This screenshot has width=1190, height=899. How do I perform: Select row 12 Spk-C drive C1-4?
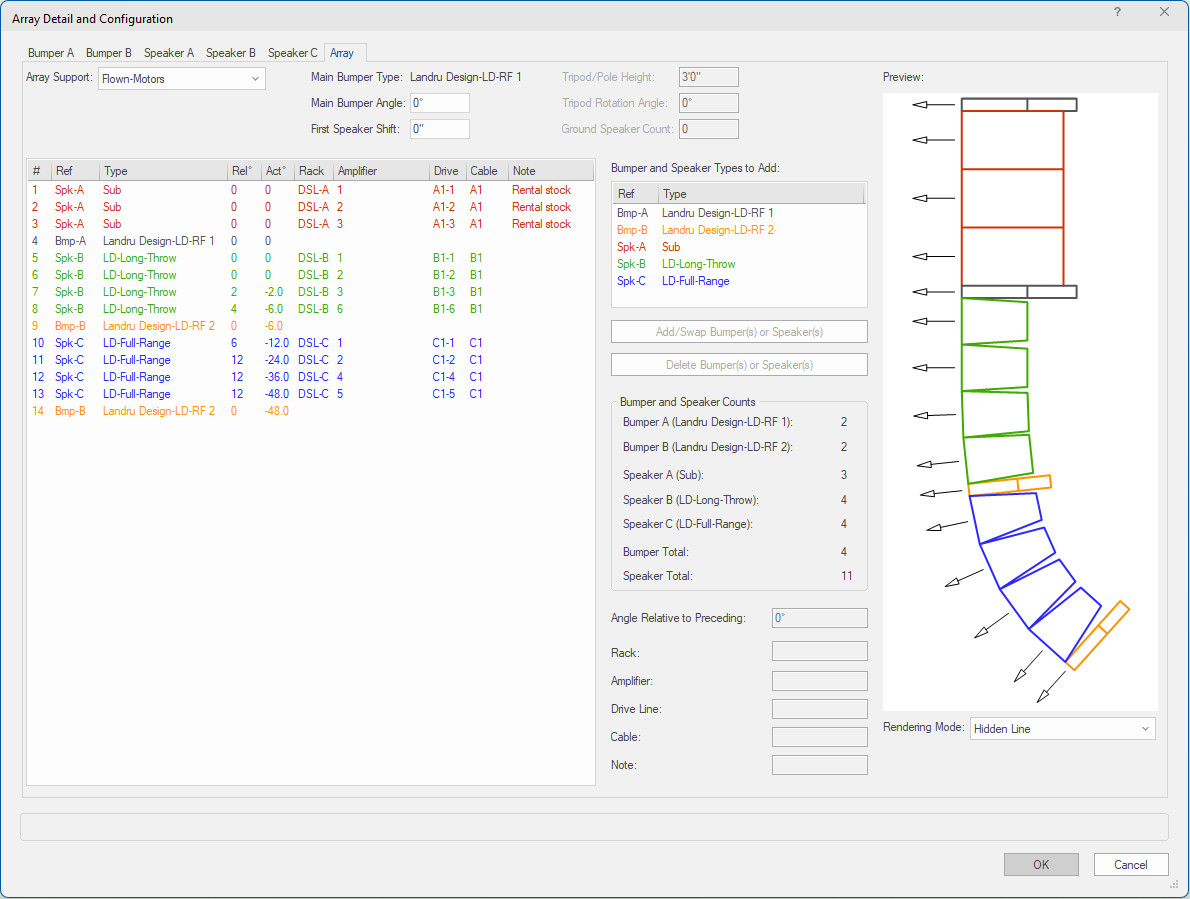[310, 377]
